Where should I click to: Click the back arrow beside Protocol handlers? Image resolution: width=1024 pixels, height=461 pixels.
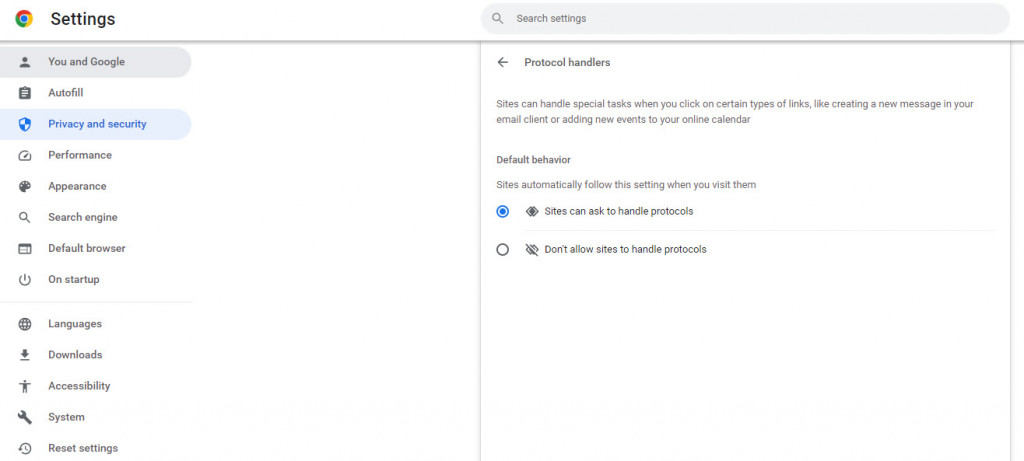[503, 62]
